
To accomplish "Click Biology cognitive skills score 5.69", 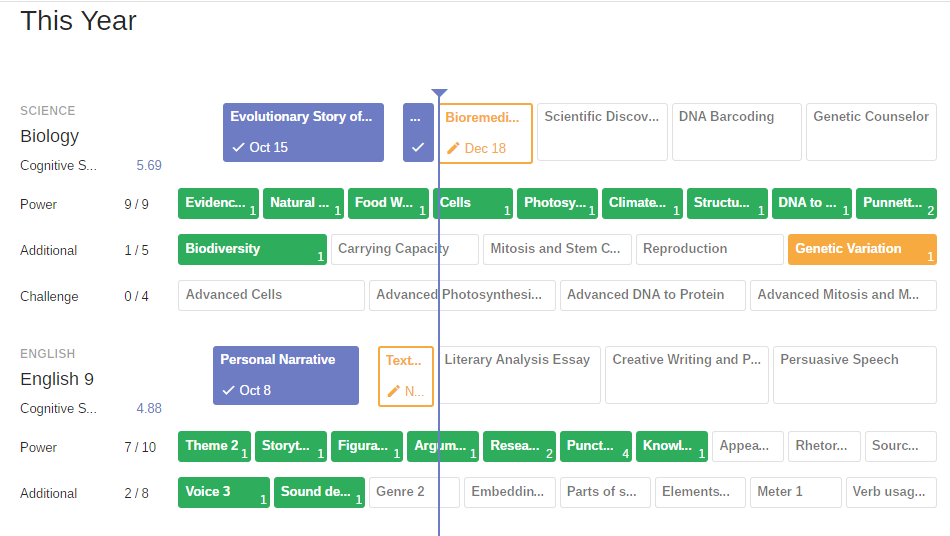I will click(149, 166).
